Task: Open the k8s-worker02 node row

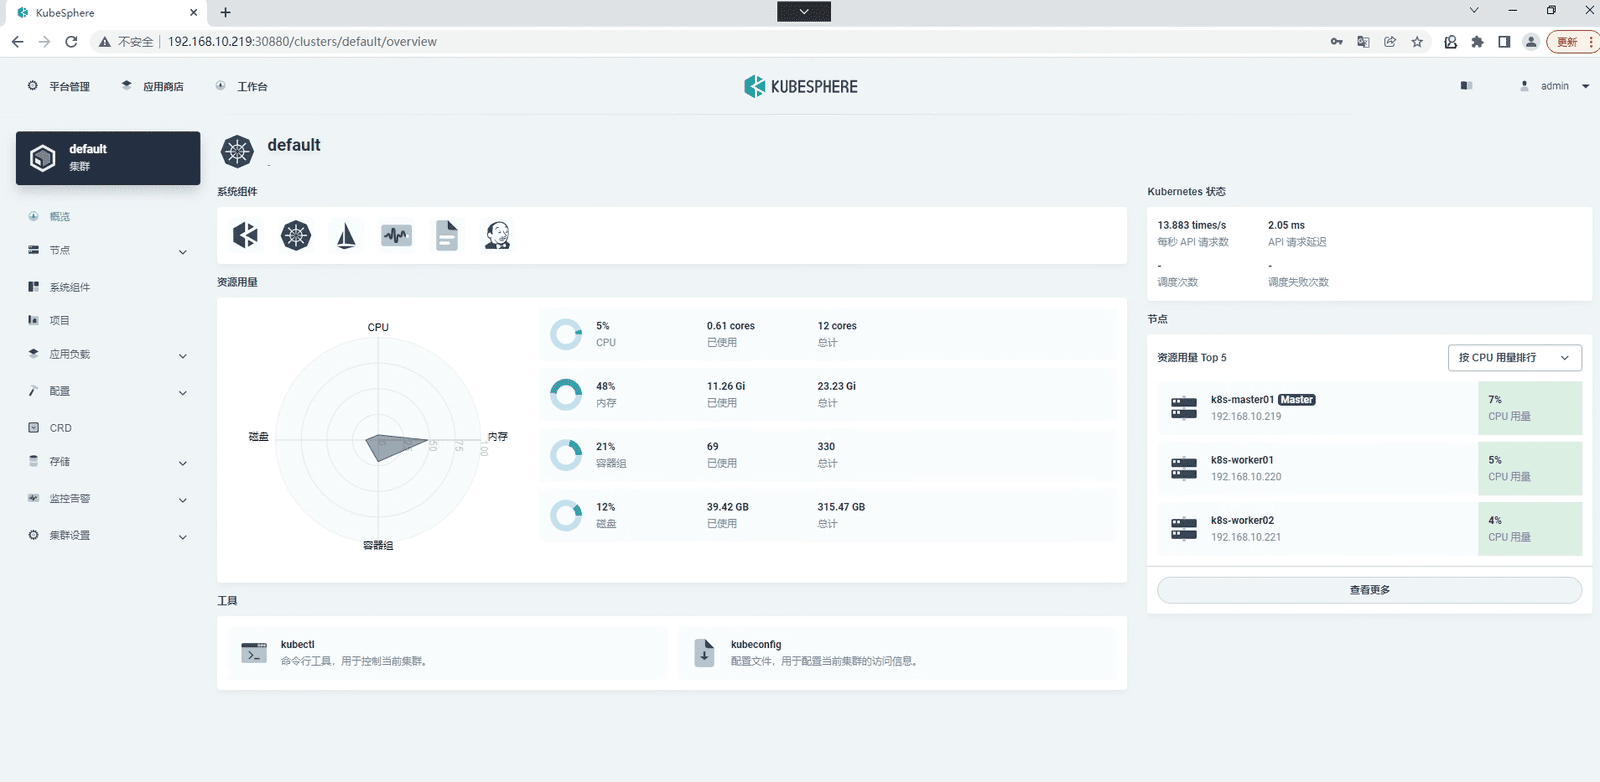Action: pyautogui.click(x=1369, y=528)
